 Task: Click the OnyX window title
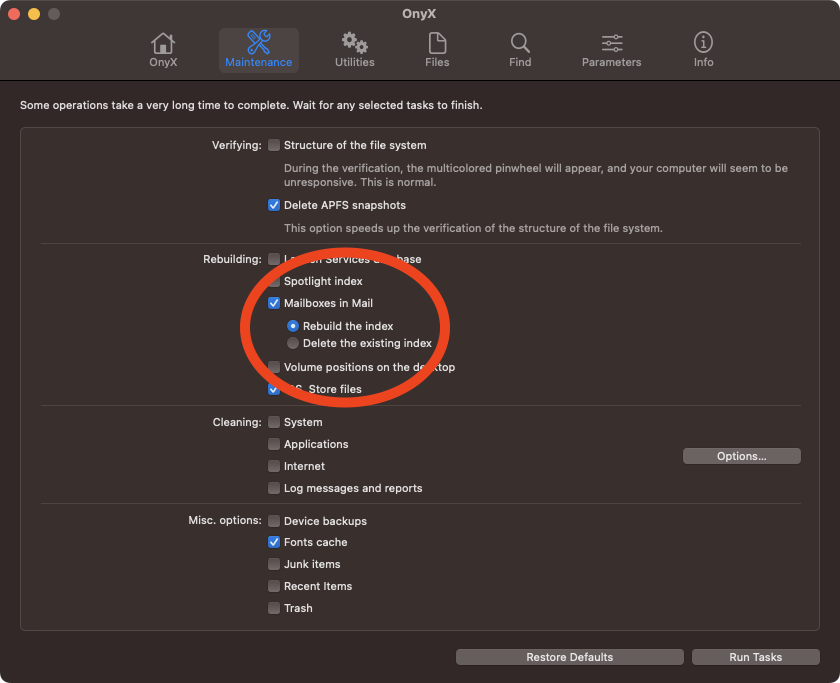click(x=419, y=14)
